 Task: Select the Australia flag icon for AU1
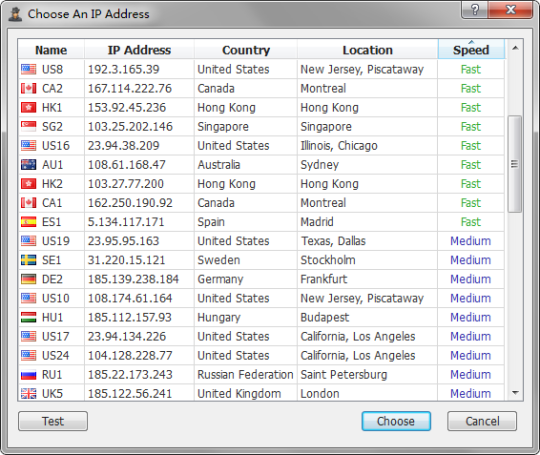pyautogui.click(x=28, y=165)
